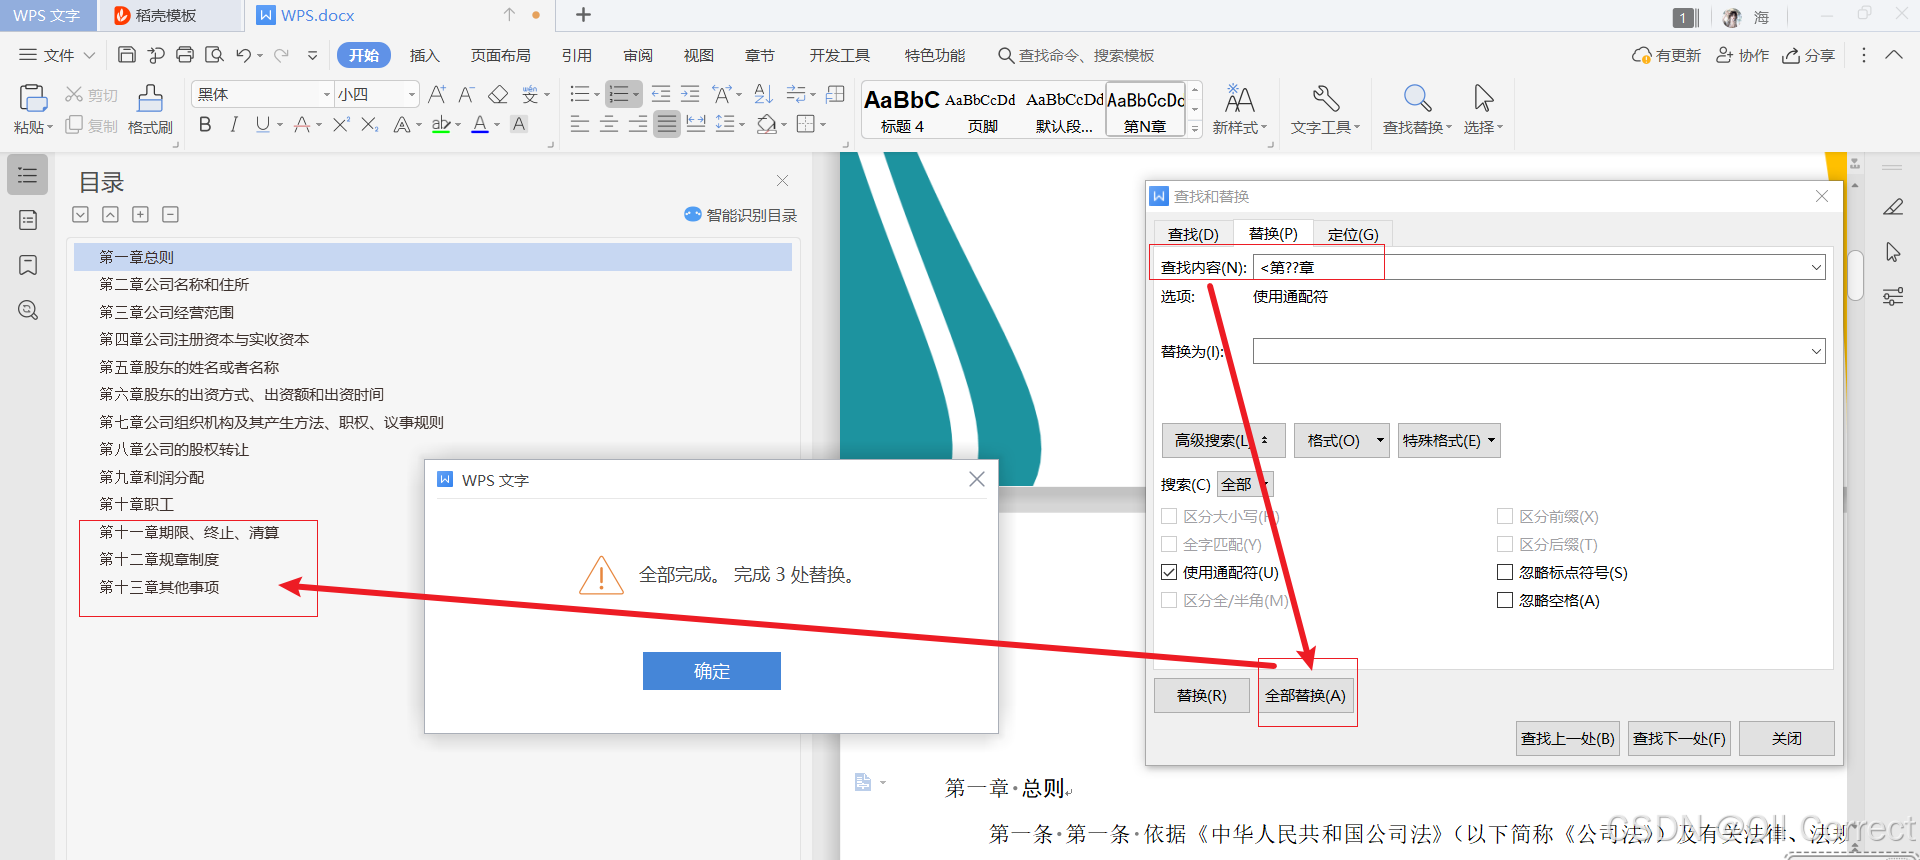Click the 替换(R) button
1920x860 pixels.
tap(1202, 695)
